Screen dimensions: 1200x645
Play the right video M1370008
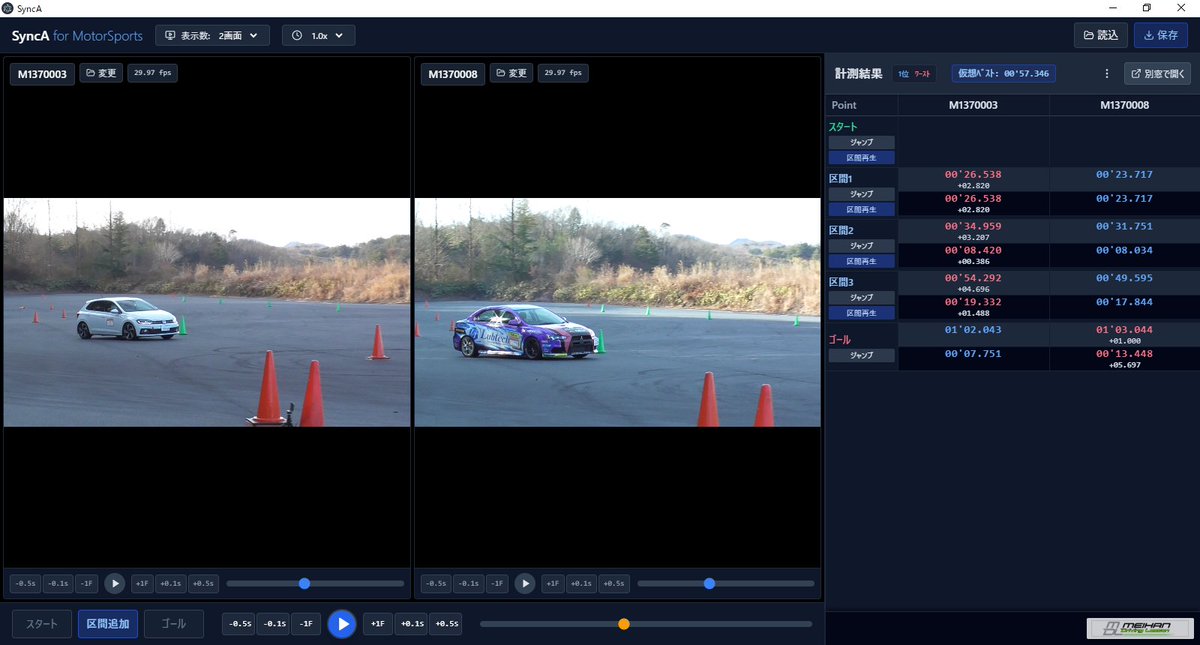pos(525,583)
